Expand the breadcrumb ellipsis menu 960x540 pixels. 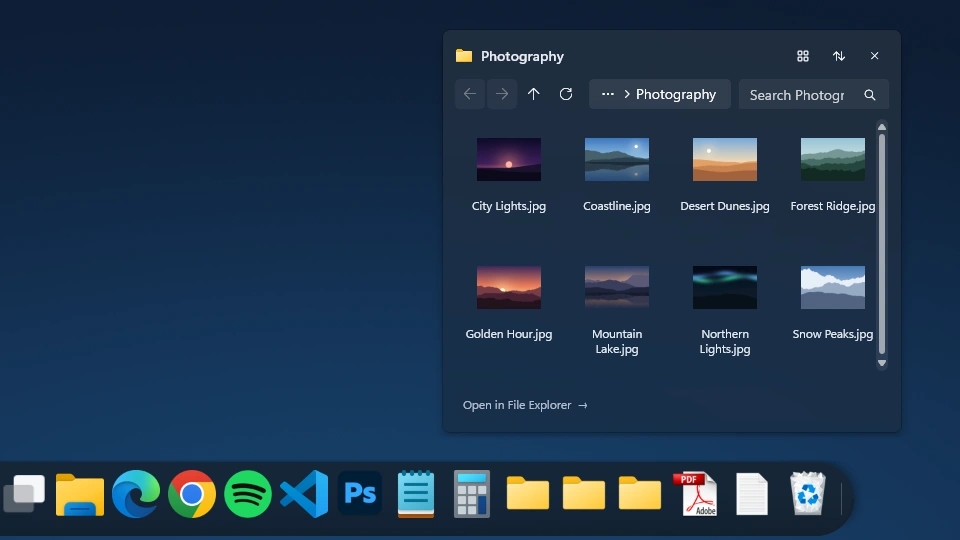tap(607, 94)
